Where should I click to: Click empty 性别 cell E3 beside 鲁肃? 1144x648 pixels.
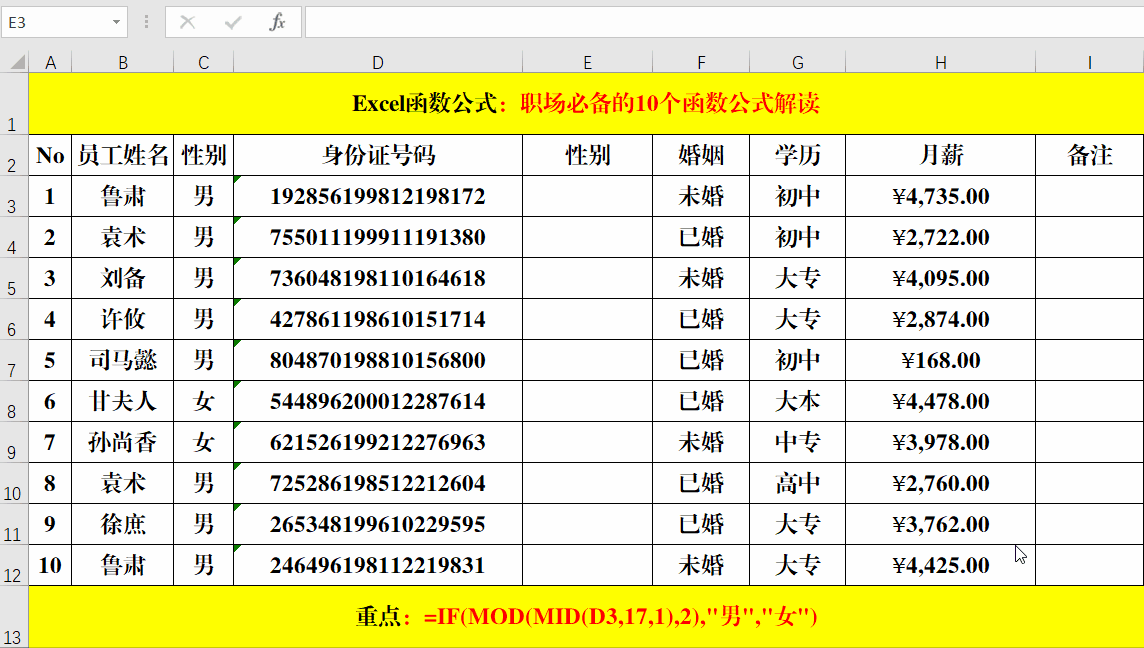click(x=587, y=196)
